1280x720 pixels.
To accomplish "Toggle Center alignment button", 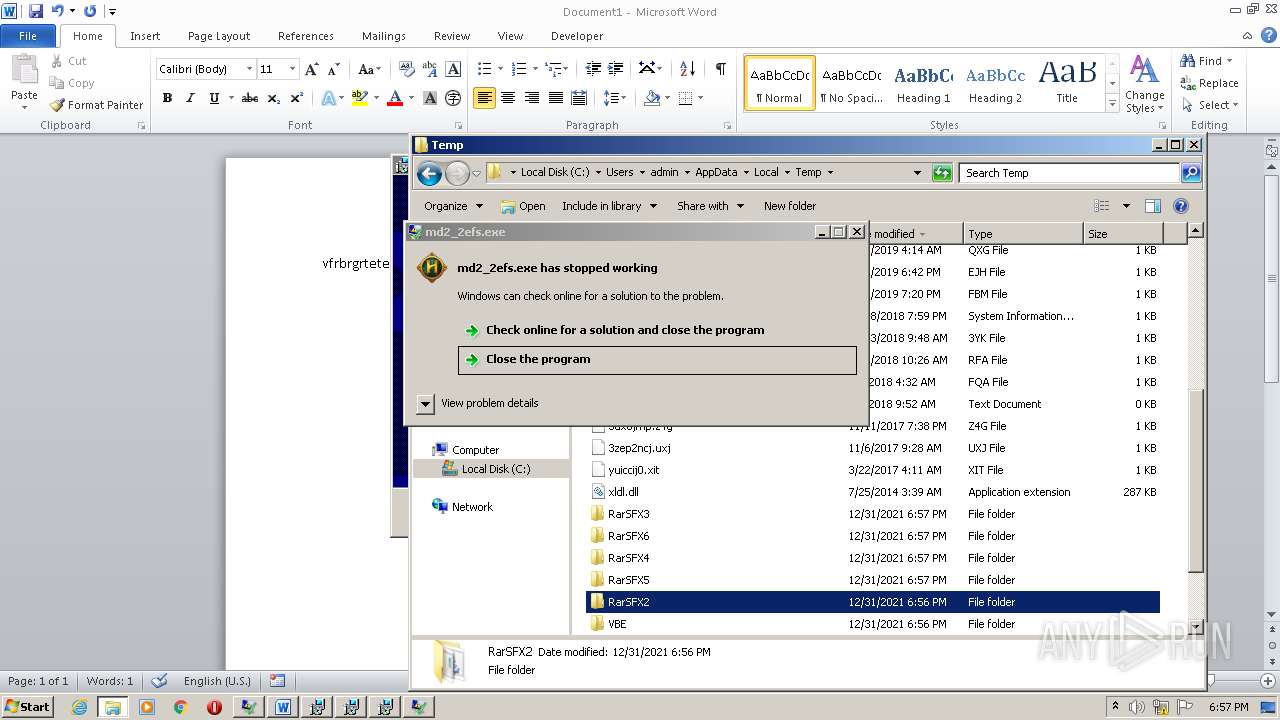I will tap(508, 98).
